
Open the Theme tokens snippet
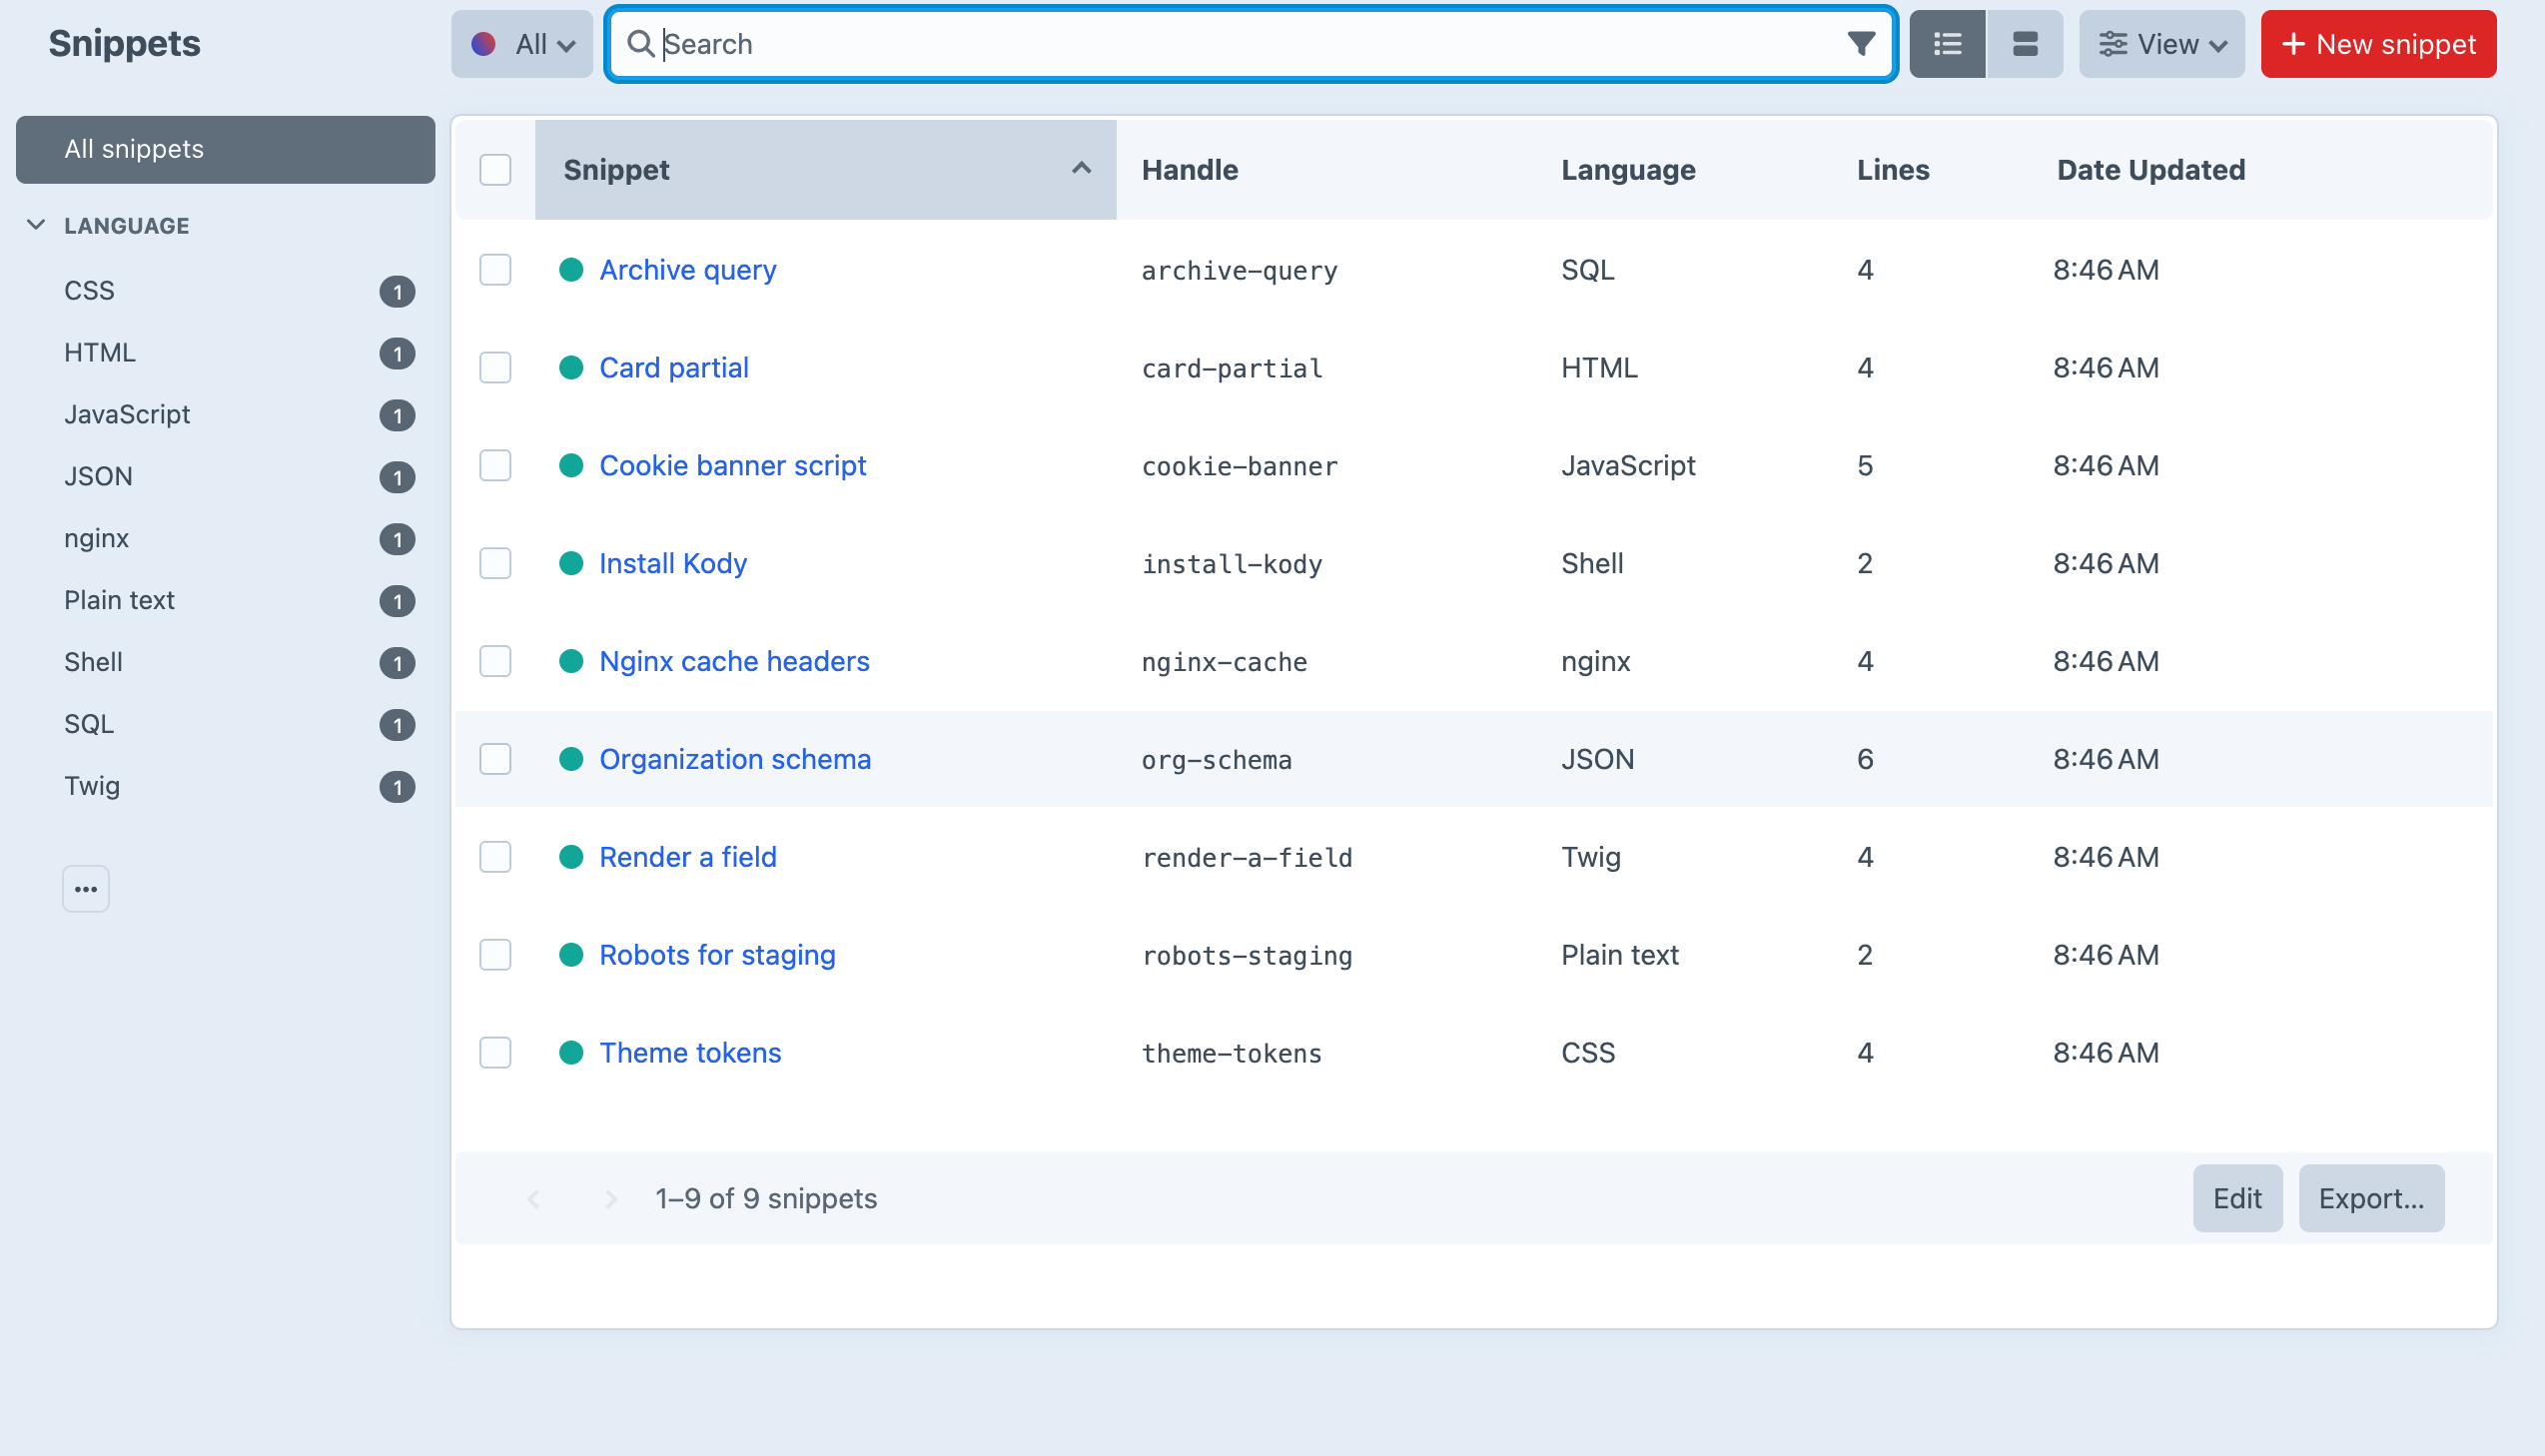(x=690, y=1053)
